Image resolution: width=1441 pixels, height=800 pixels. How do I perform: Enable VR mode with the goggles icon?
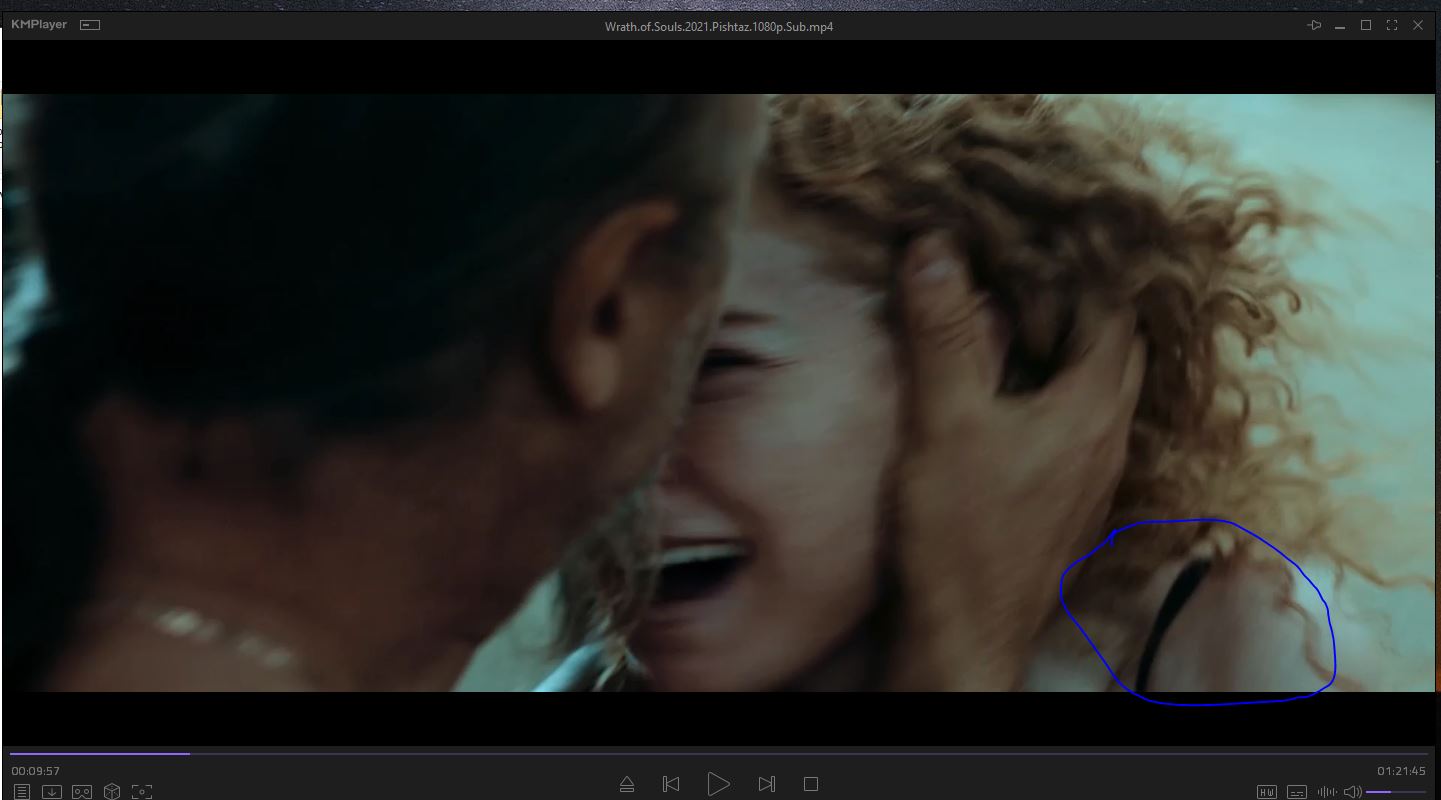pos(82,791)
